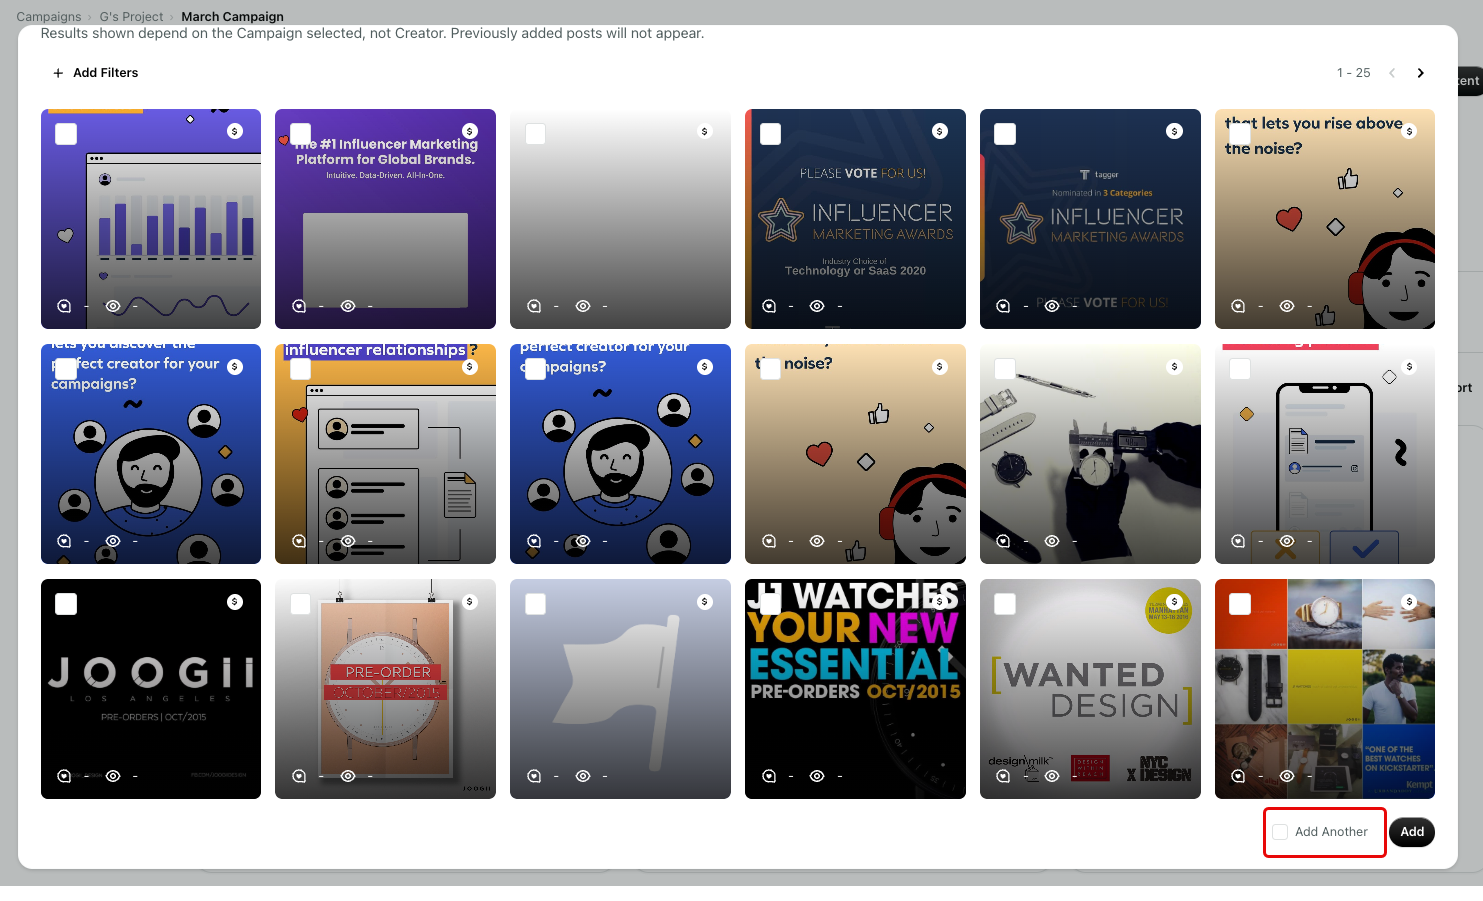The width and height of the screenshot is (1483, 901).
Task: Check the white flag placeholder post
Action: pos(536,604)
